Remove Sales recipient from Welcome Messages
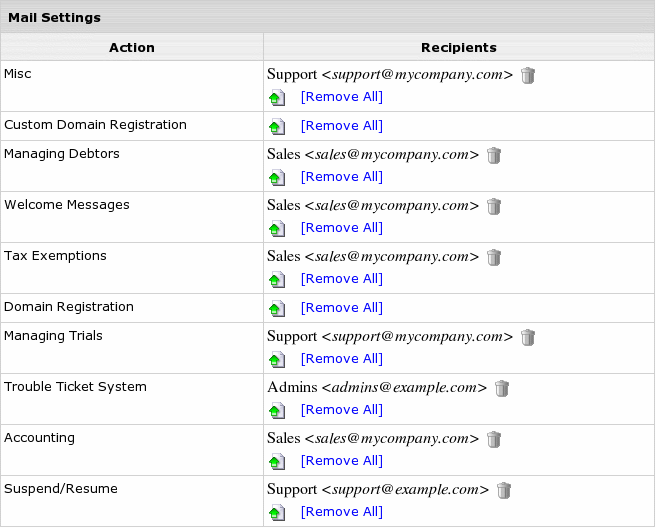Image resolution: width=656 pixels, height=528 pixels. [x=494, y=207]
